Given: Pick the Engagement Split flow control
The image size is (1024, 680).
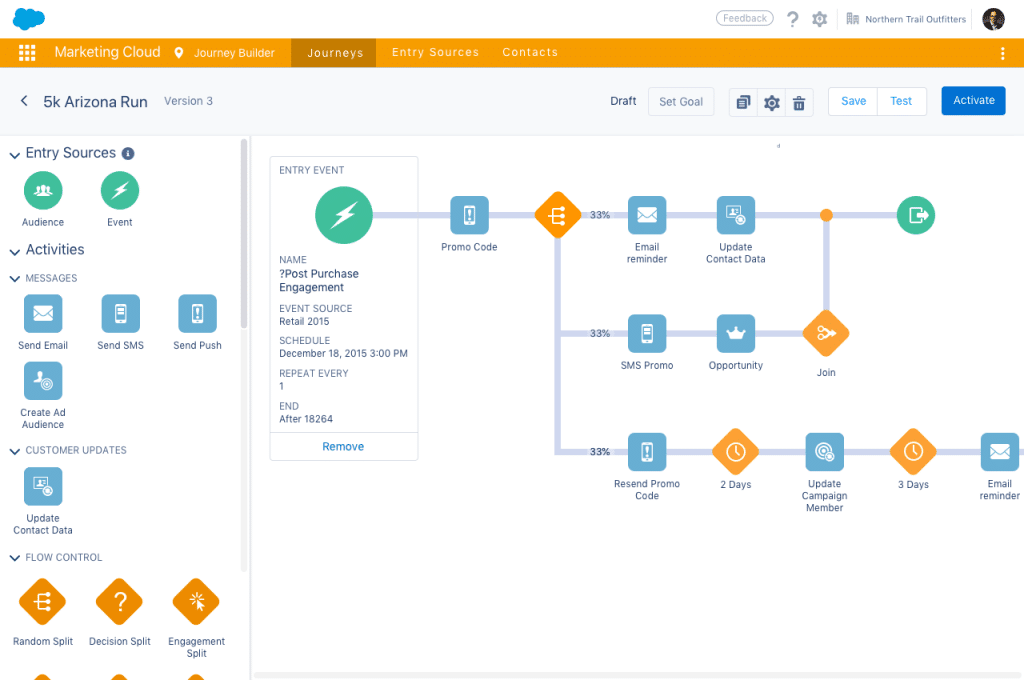Looking at the screenshot, I should (x=196, y=602).
